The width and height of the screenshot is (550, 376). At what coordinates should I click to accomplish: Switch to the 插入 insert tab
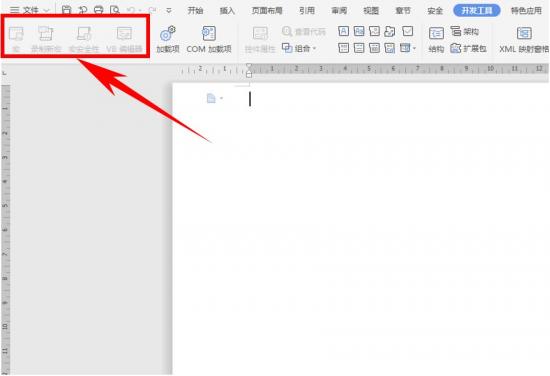coord(227,11)
